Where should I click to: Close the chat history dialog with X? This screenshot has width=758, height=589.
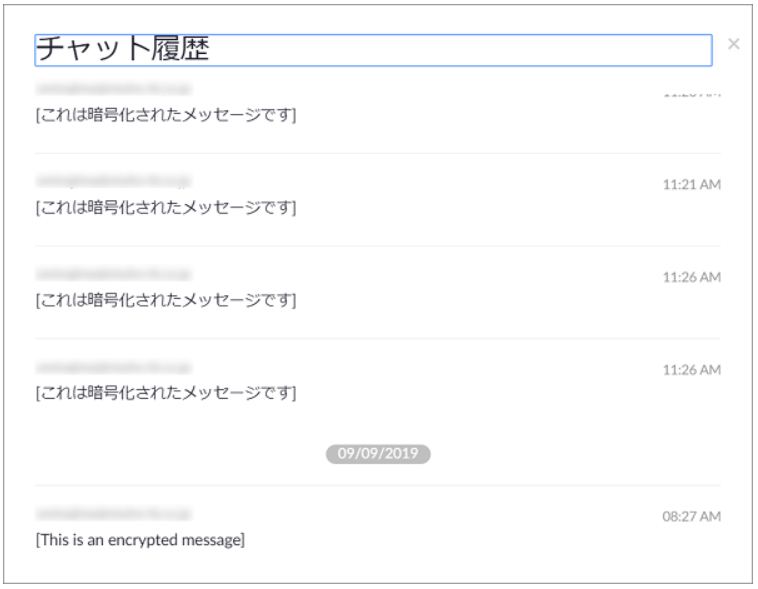(734, 44)
